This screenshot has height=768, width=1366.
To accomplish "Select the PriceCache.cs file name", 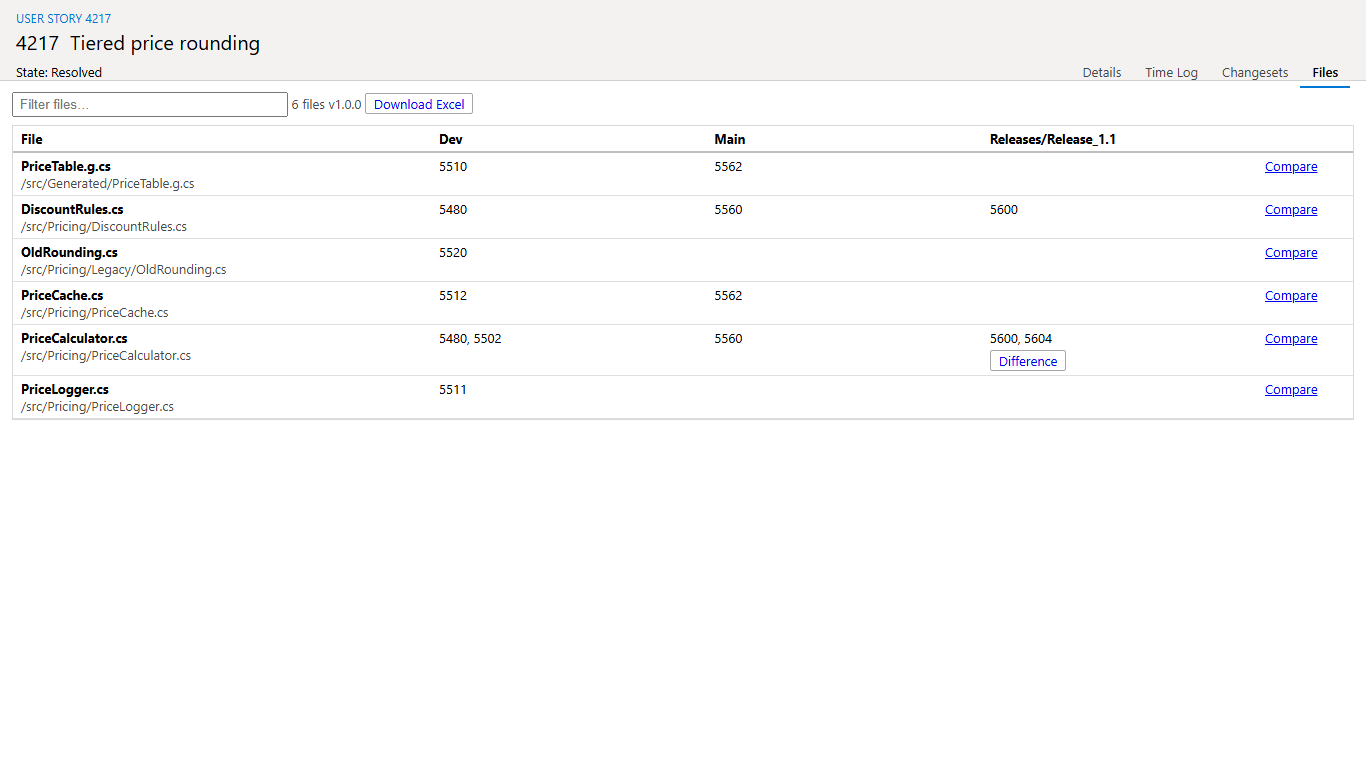I will 62,296.
